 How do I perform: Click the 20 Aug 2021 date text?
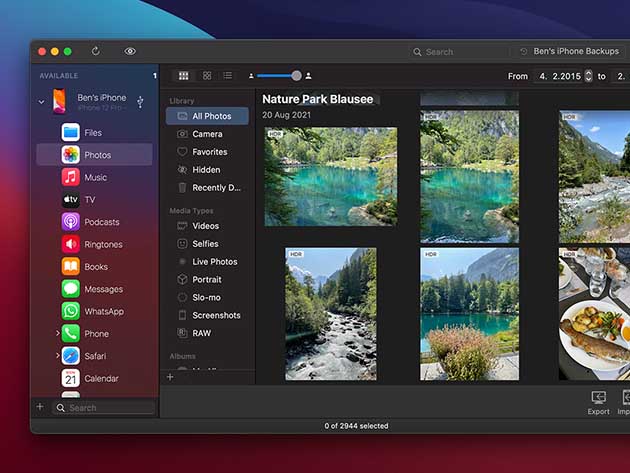286,115
